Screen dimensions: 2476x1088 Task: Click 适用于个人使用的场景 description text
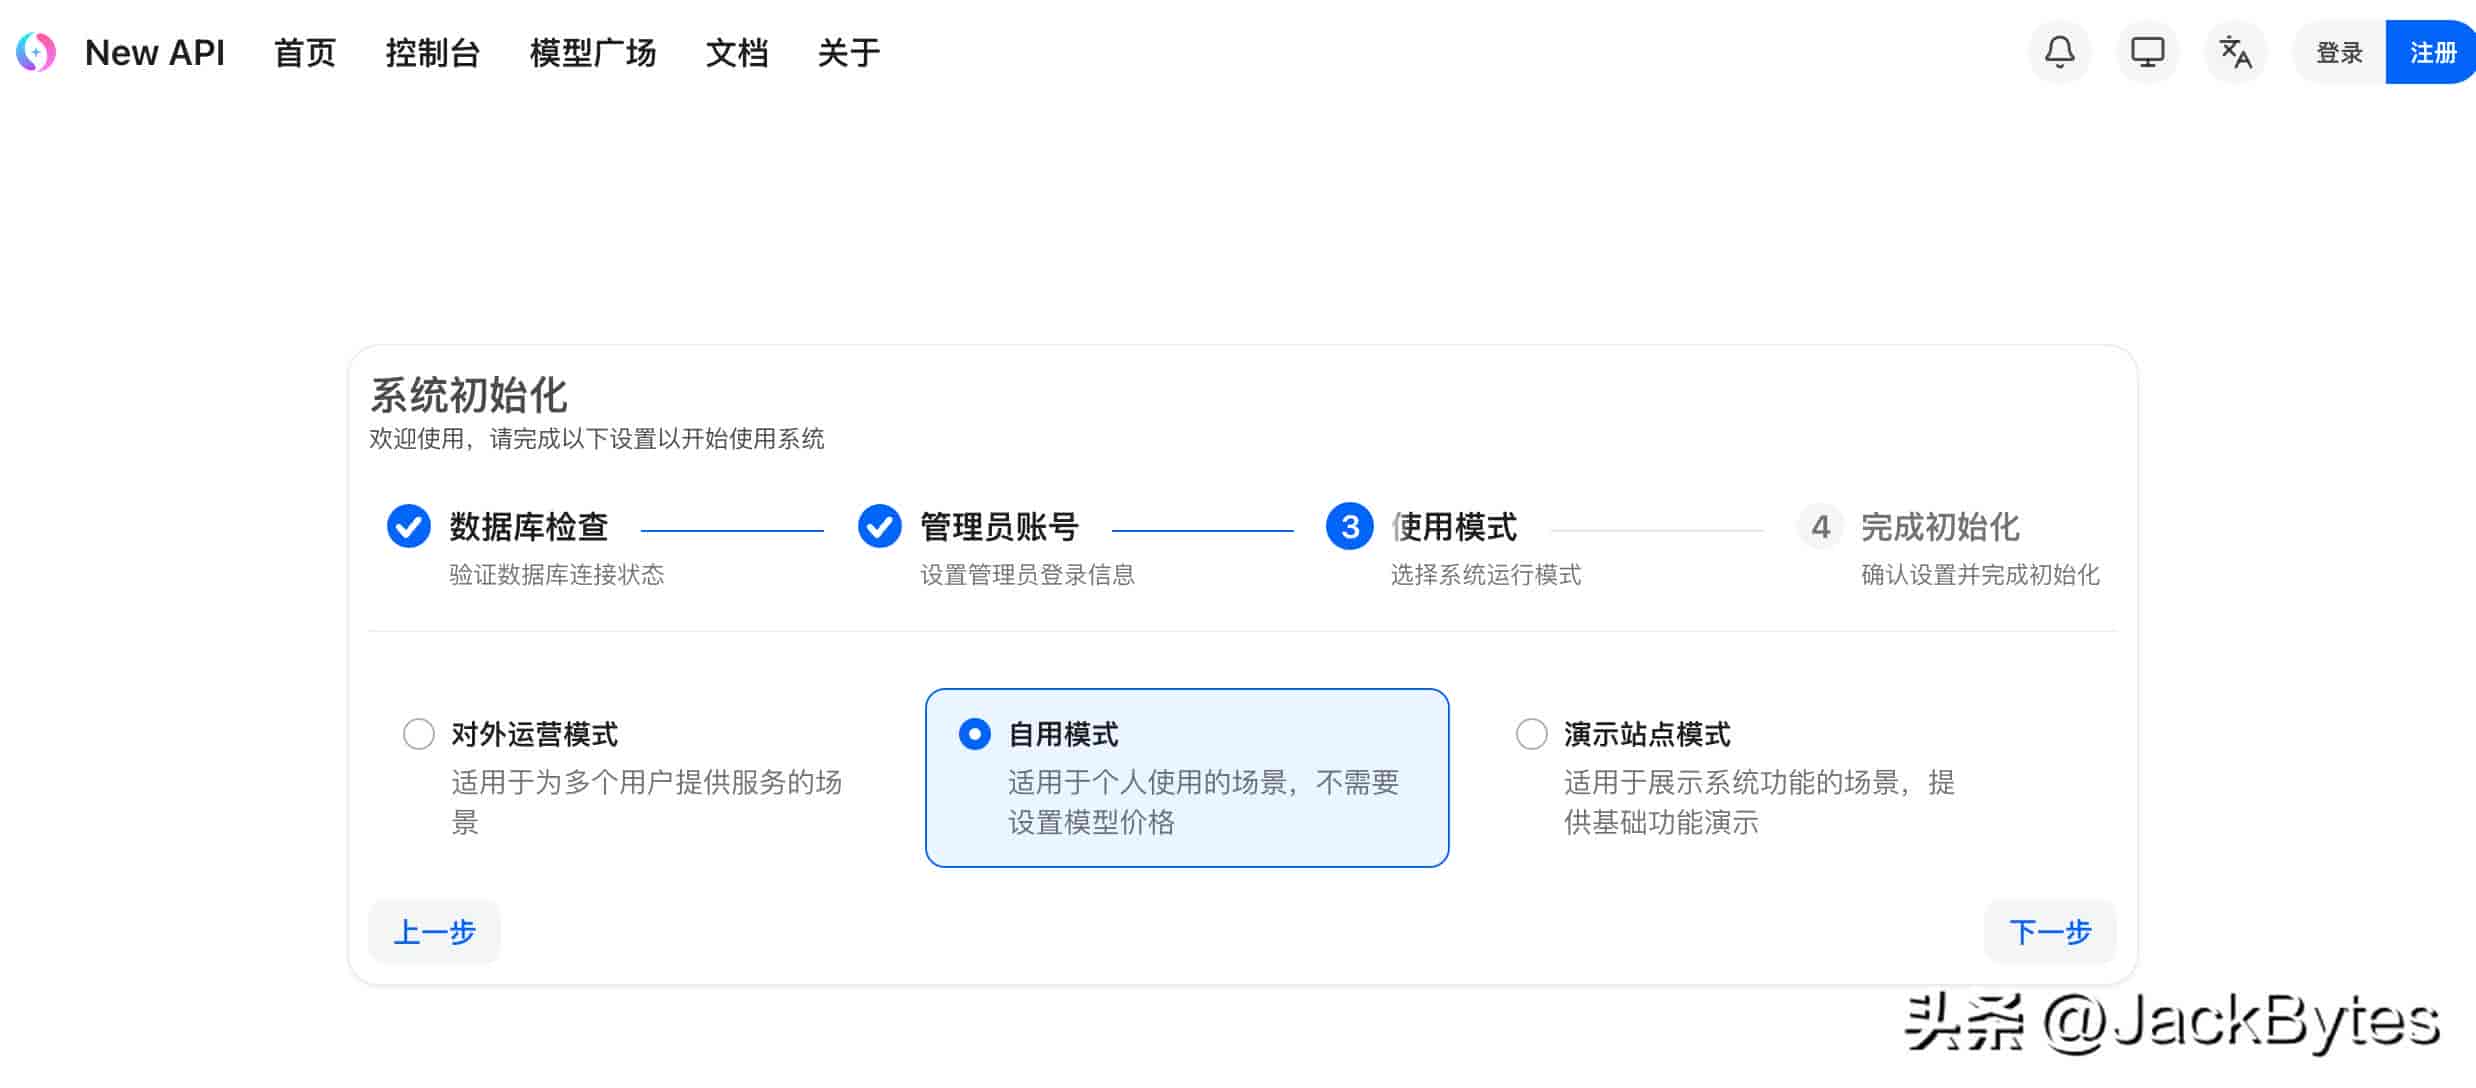coord(1203,802)
